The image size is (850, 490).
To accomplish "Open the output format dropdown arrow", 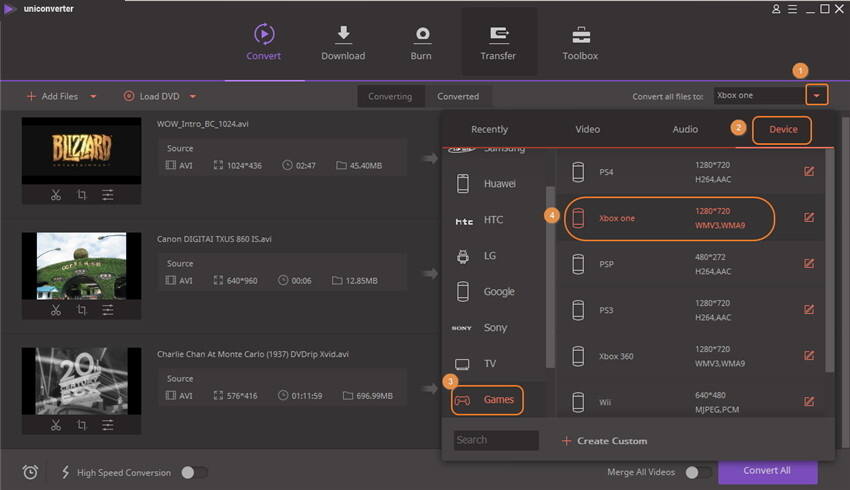I will point(816,96).
